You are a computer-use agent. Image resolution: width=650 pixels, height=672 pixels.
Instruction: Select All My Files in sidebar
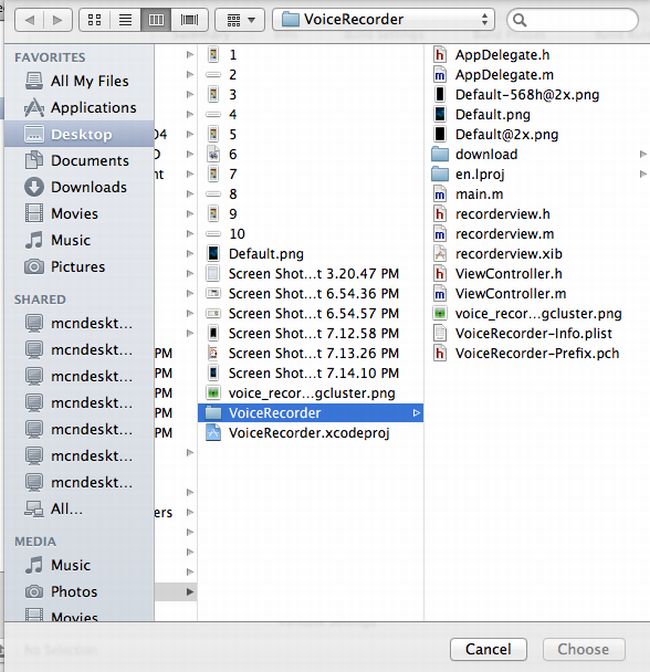(79, 81)
